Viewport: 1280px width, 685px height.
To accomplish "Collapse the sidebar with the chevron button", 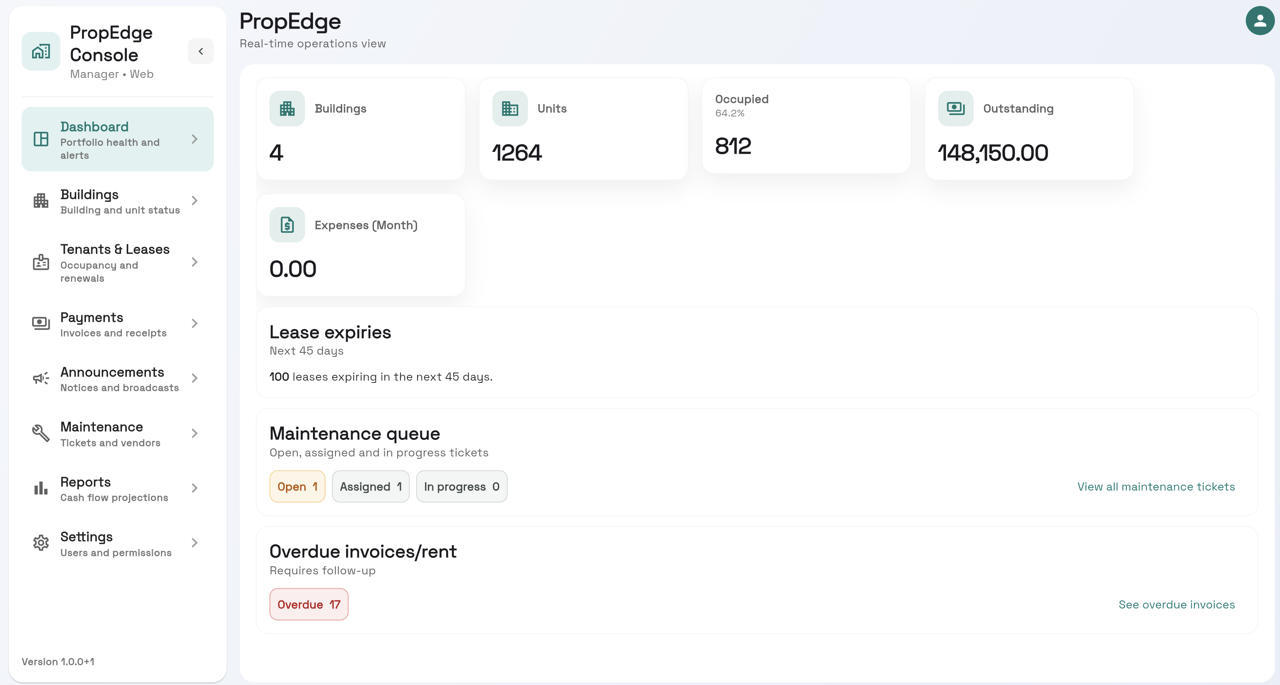I will [x=200, y=50].
